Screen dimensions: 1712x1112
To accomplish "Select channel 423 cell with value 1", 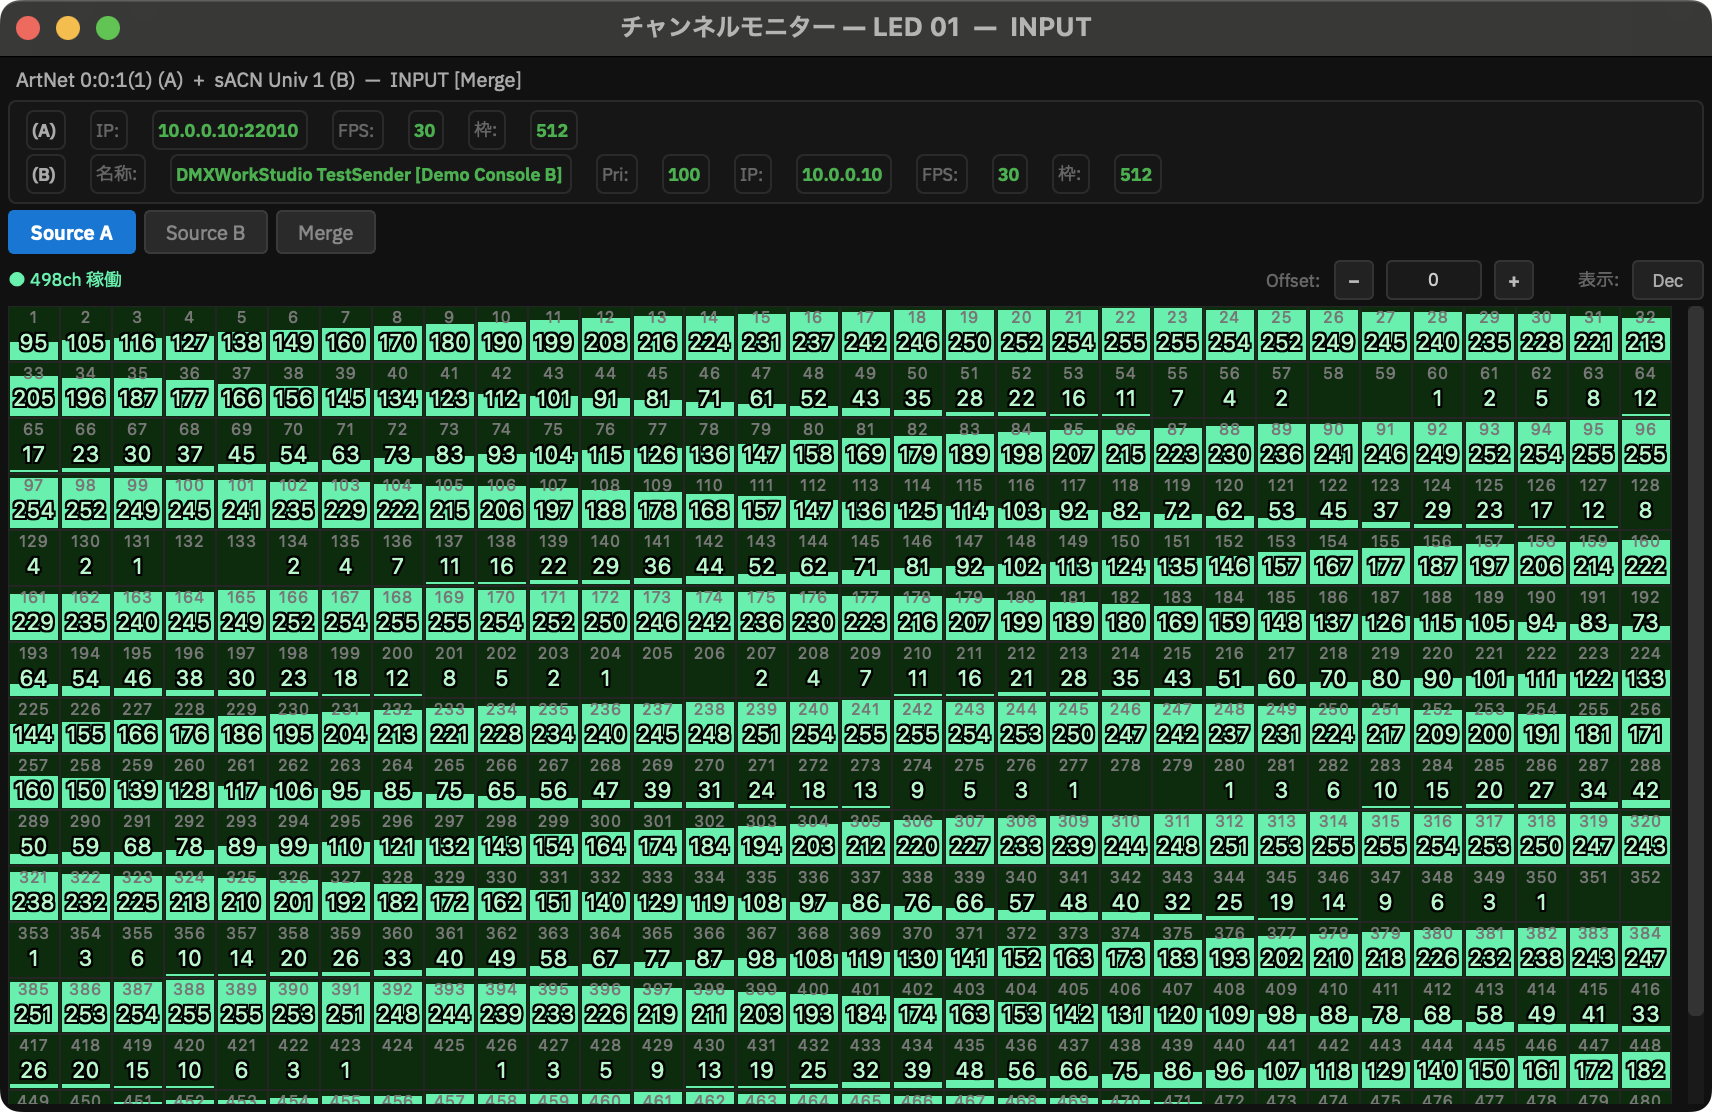I will [x=346, y=1061].
